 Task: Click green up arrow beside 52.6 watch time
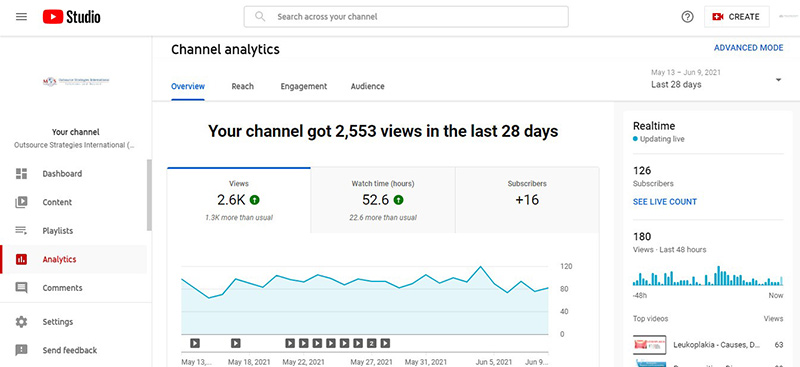(x=398, y=200)
